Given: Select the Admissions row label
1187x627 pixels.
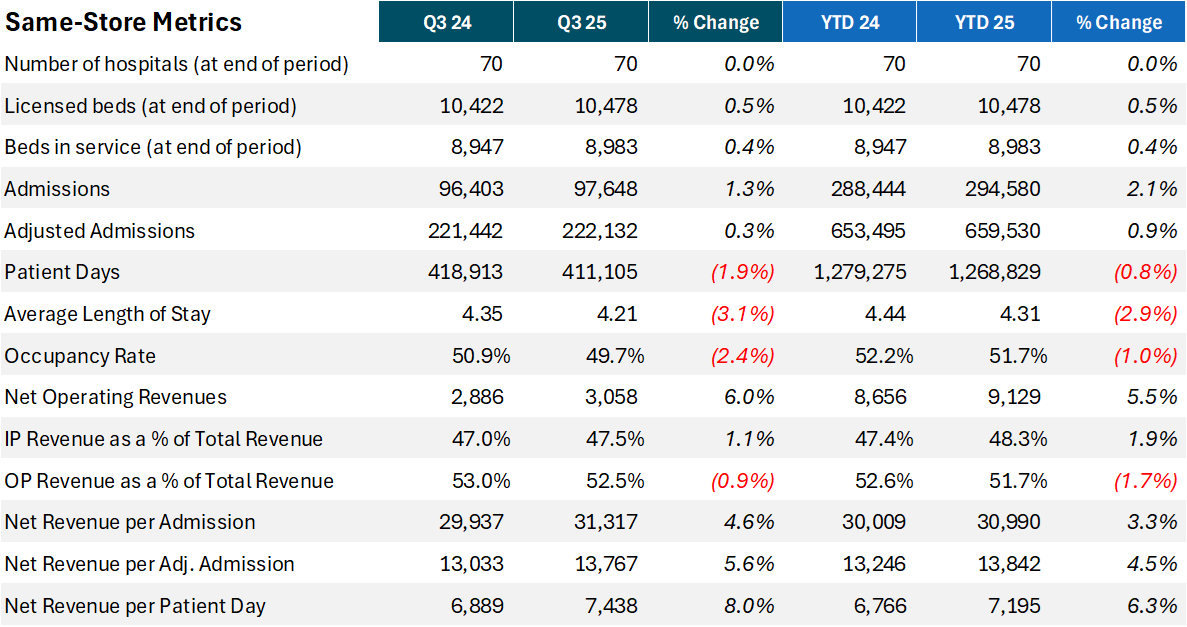Looking at the screenshot, I should [x=58, y=189].
